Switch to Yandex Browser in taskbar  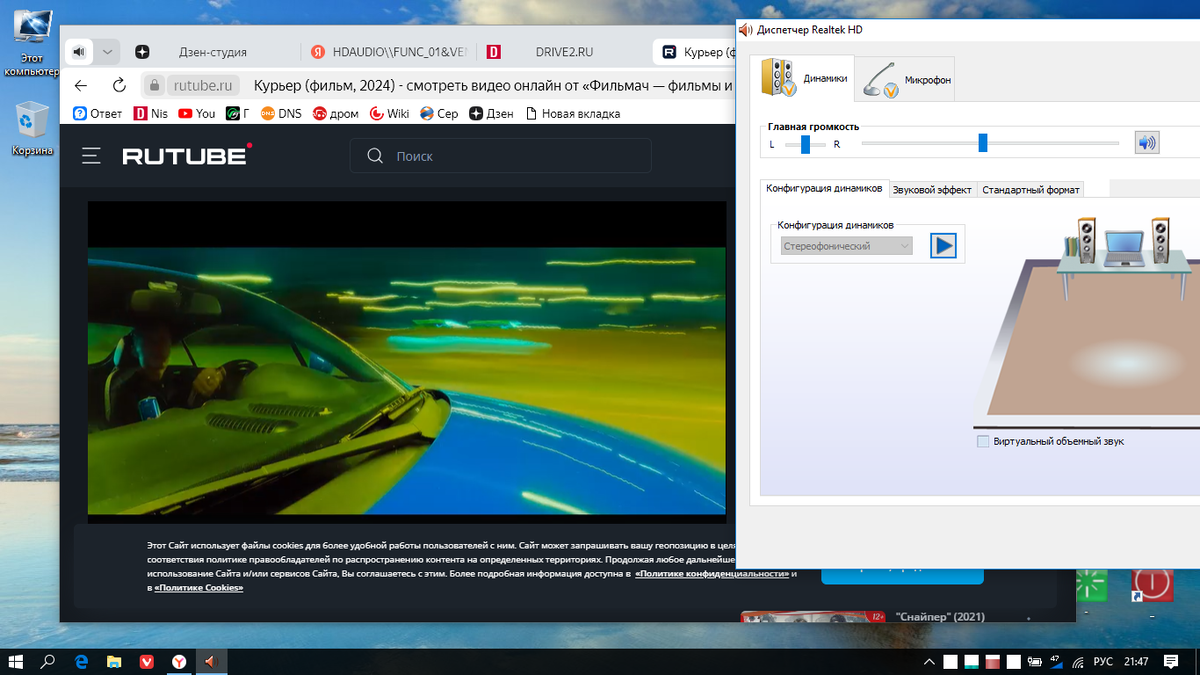point(178,661)
